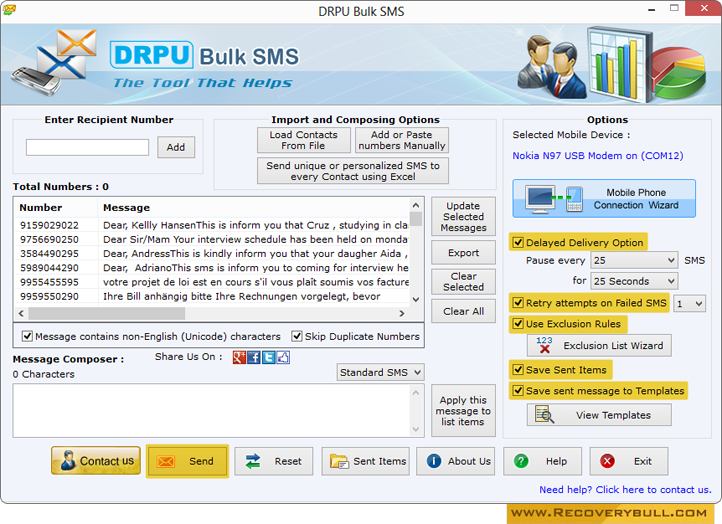Click the Twitter share icon
Viewport: 722px width, 524px height.
click(x=268, y=357)
